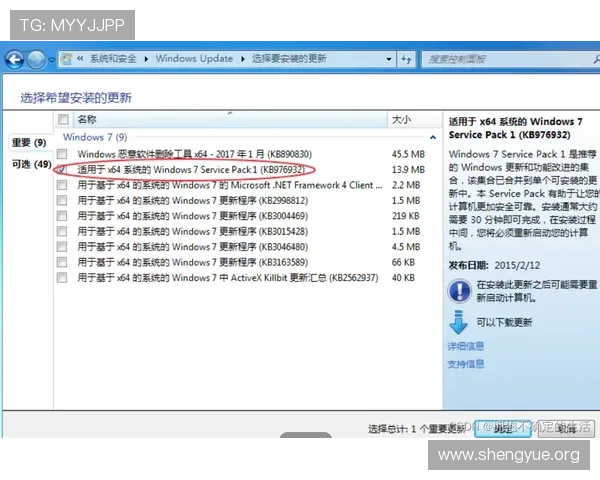The height and width of the screenshot is (480, 600).
Task: Click the 确定 button
Action: (x=503, y=429)
